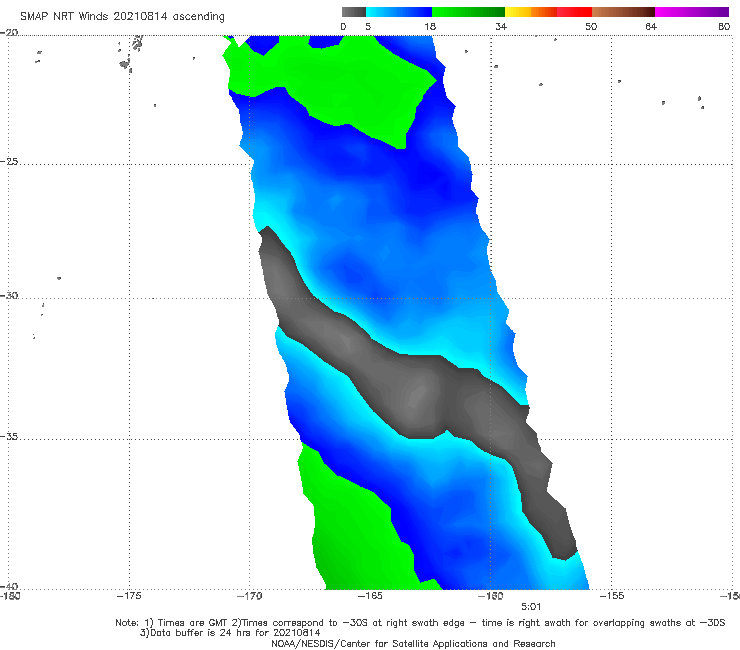Click the color bar label '5'
Viewport: 740px width, 650px height.
(368, 27)
